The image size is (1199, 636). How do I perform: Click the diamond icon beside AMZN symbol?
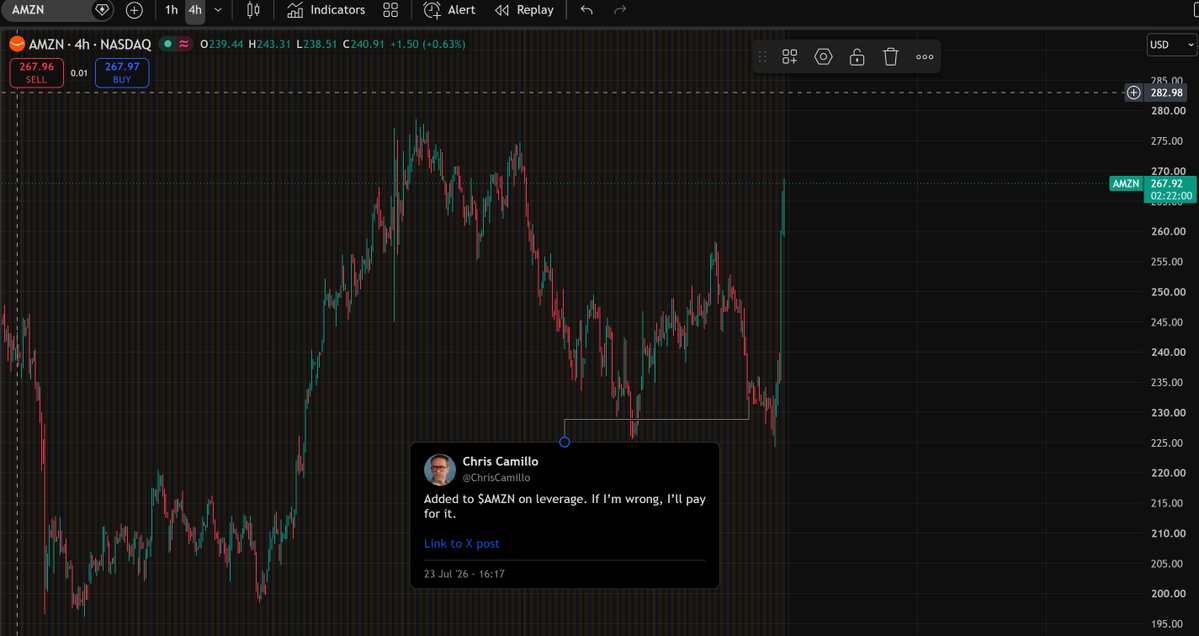pyautogui.click(x=102, y=10)
